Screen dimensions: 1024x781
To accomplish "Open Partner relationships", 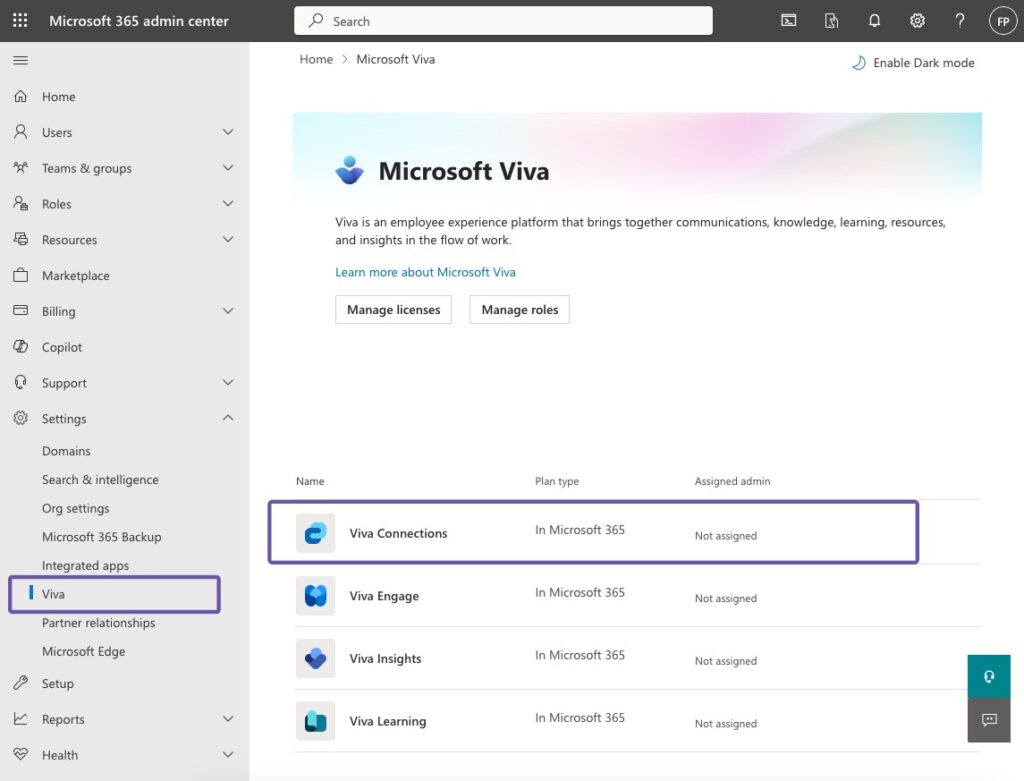I will point(99,622).
